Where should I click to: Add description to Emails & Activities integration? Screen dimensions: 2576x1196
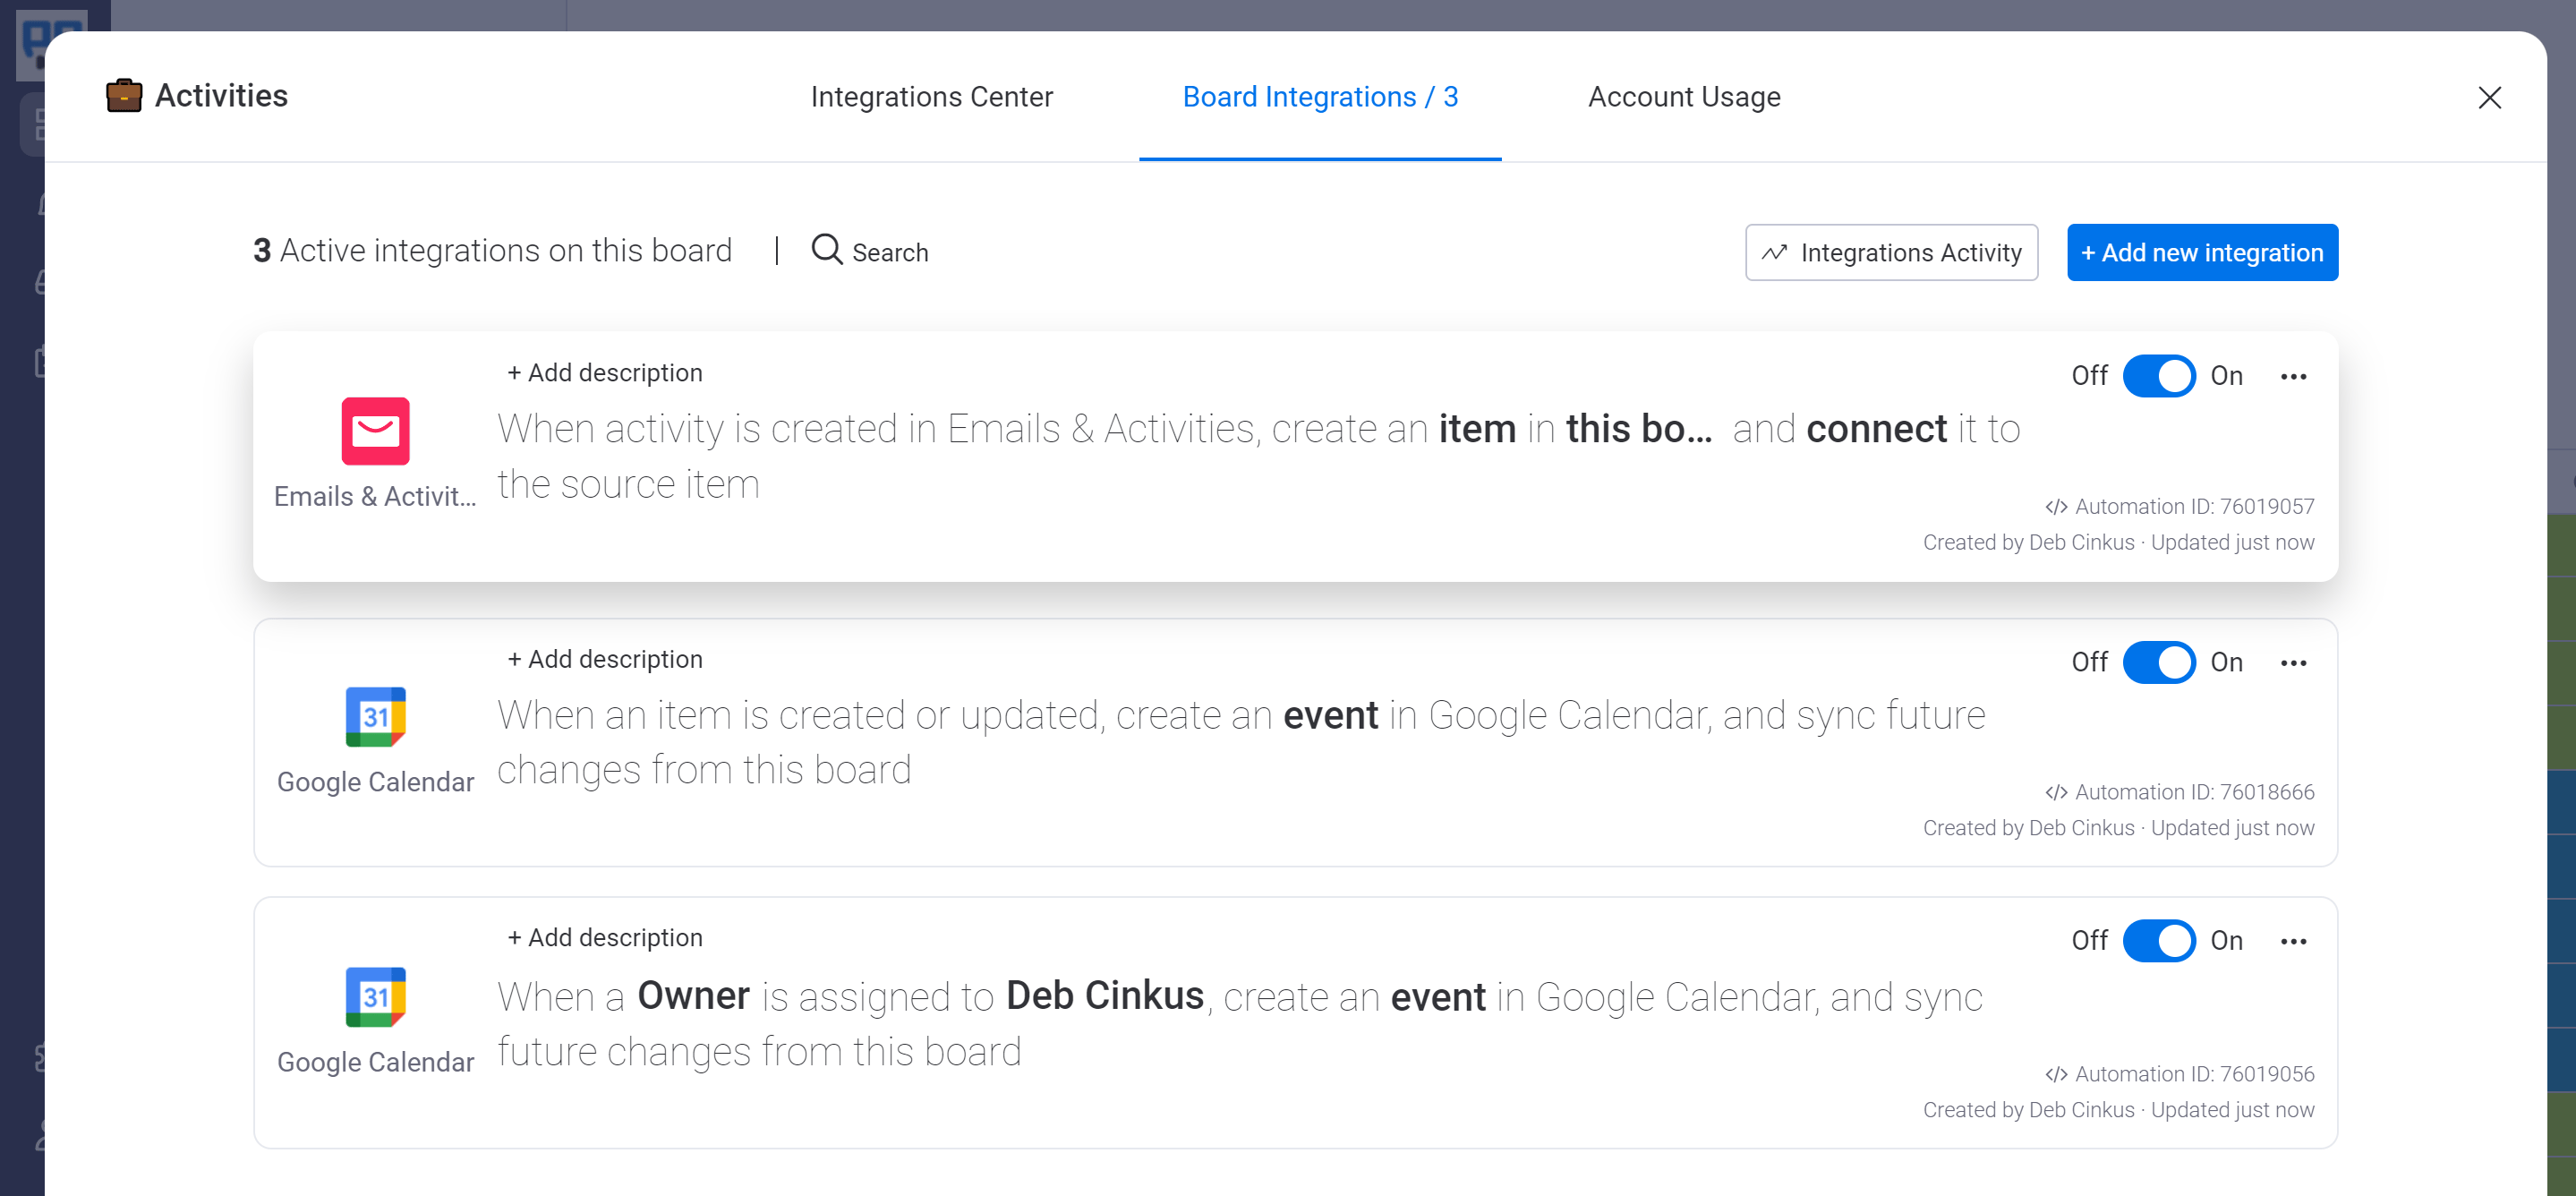pos(605,373)
